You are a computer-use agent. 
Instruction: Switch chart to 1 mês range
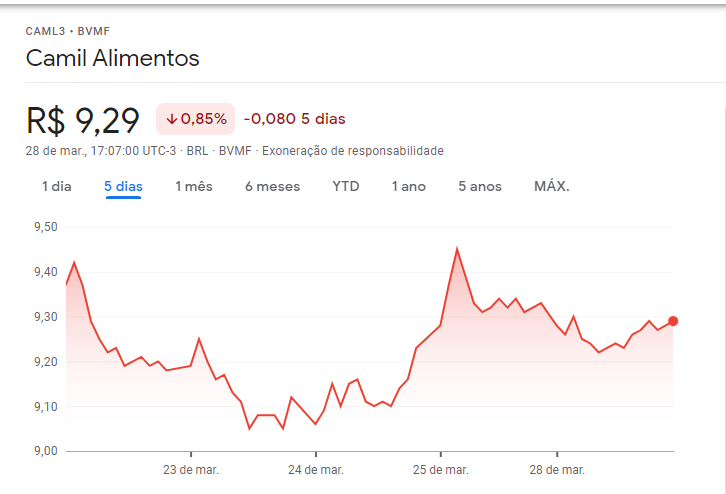click(x=194, y=187)
